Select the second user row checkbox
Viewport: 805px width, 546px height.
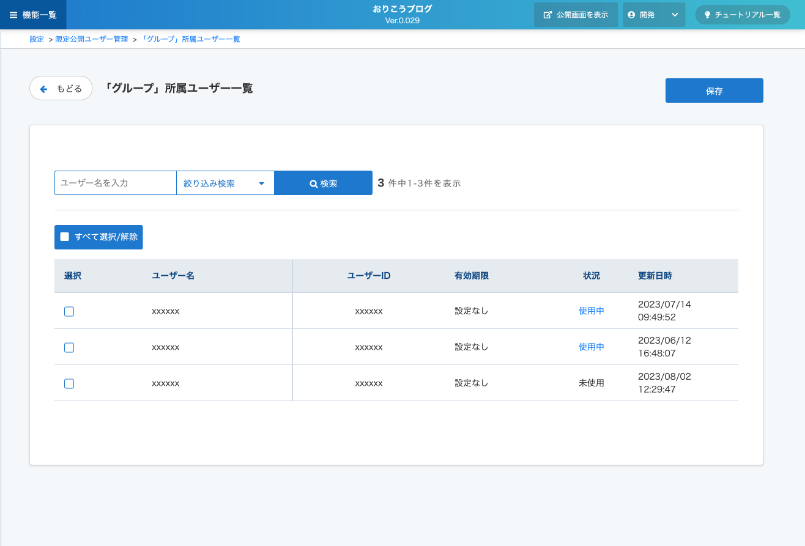pyautogui.click(x=69, y=347)
